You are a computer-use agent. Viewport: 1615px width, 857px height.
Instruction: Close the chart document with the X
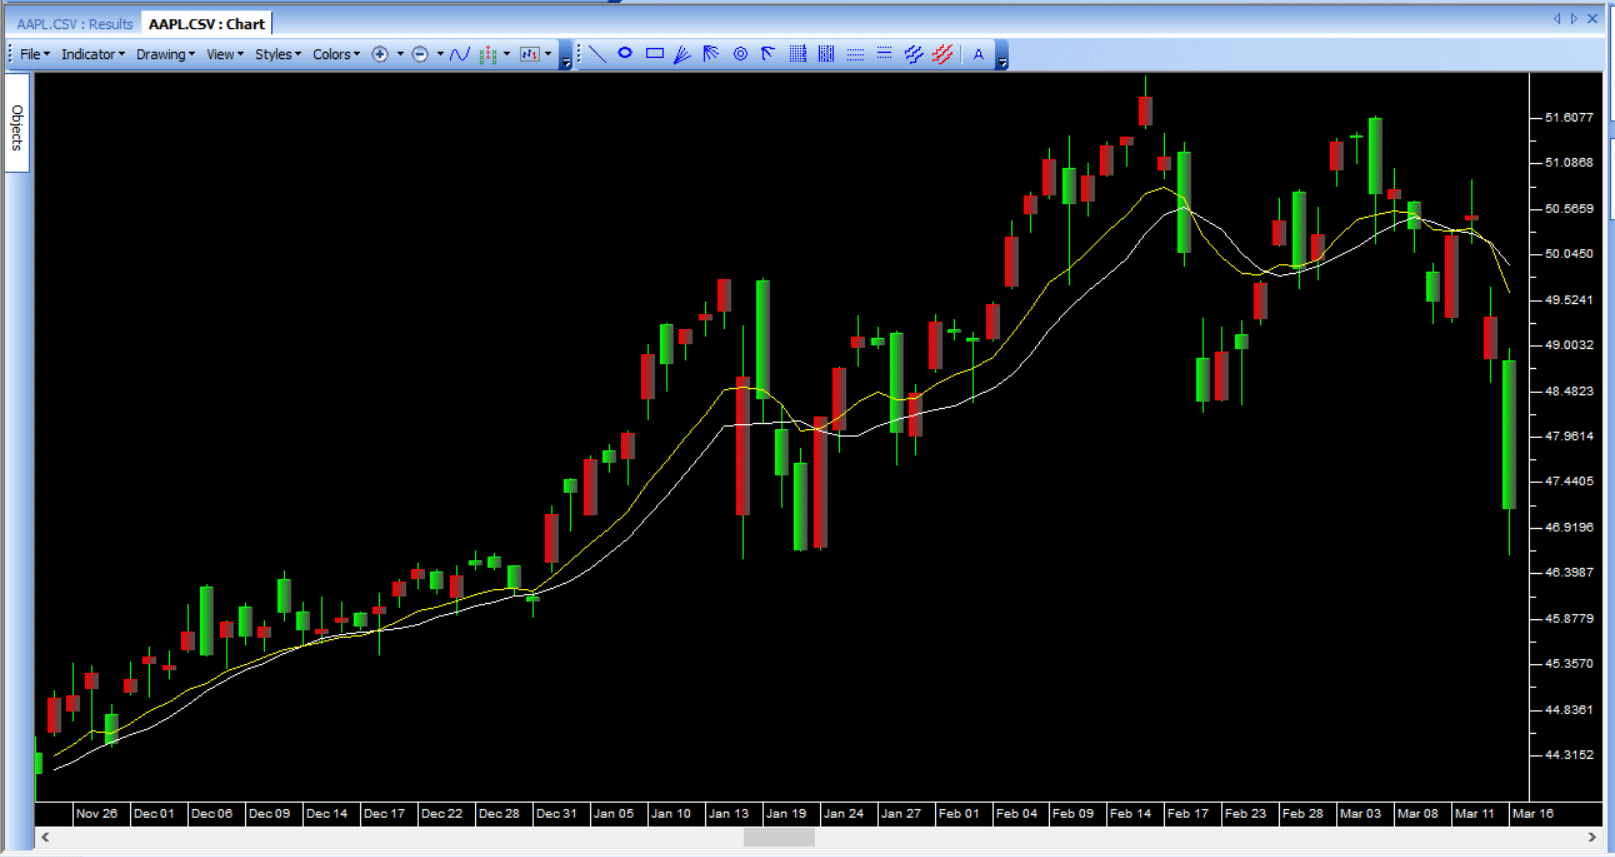point(1592,18)
